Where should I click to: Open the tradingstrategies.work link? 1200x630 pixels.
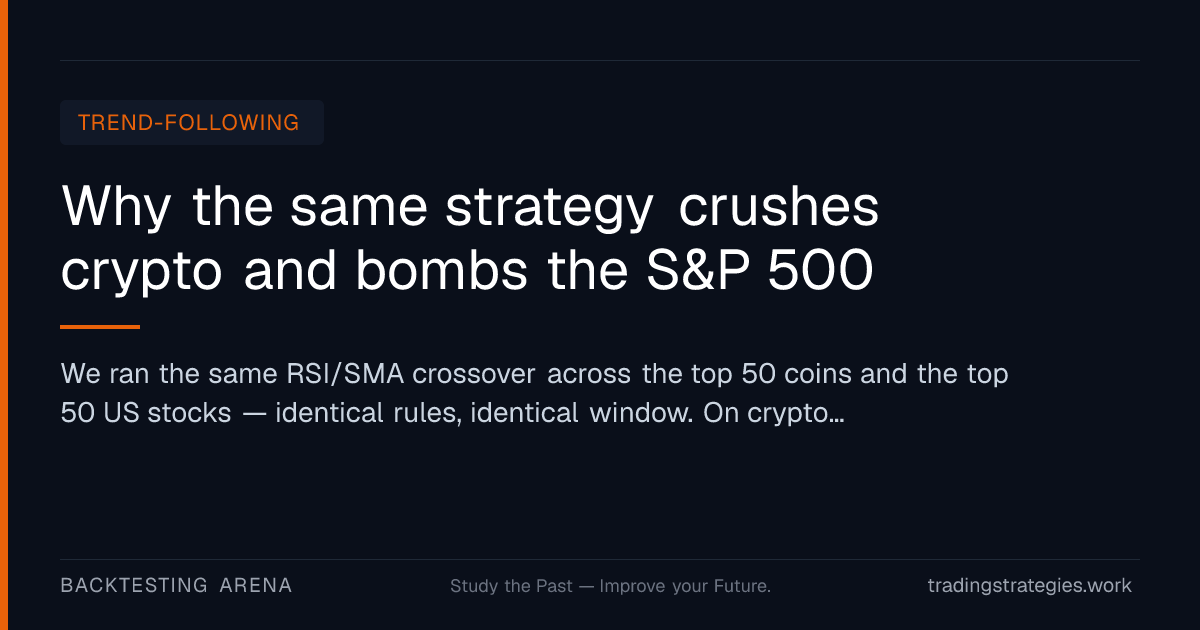click(x=1030, y=586)
